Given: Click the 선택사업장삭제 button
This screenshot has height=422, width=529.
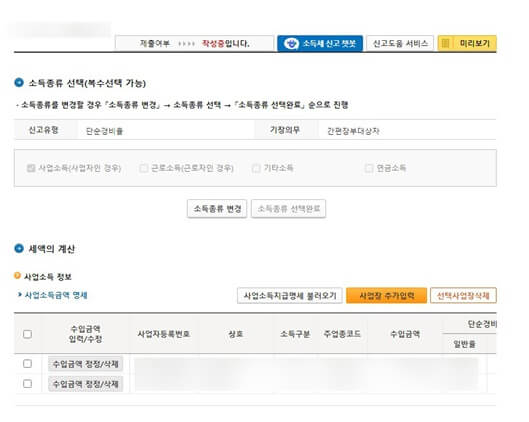Looking at the screenshot, I should click(463, 296).
